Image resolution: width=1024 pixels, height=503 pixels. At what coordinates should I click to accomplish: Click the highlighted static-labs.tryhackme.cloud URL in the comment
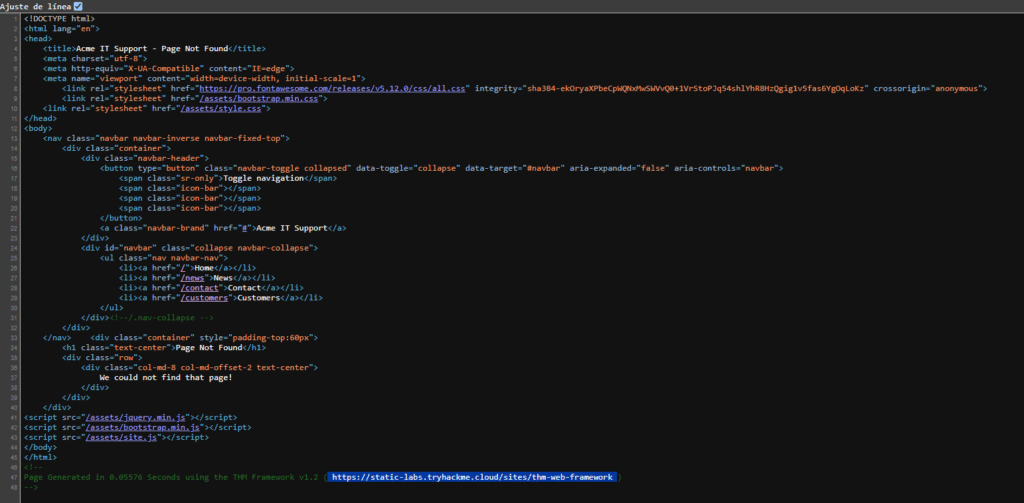coord(472,477)
